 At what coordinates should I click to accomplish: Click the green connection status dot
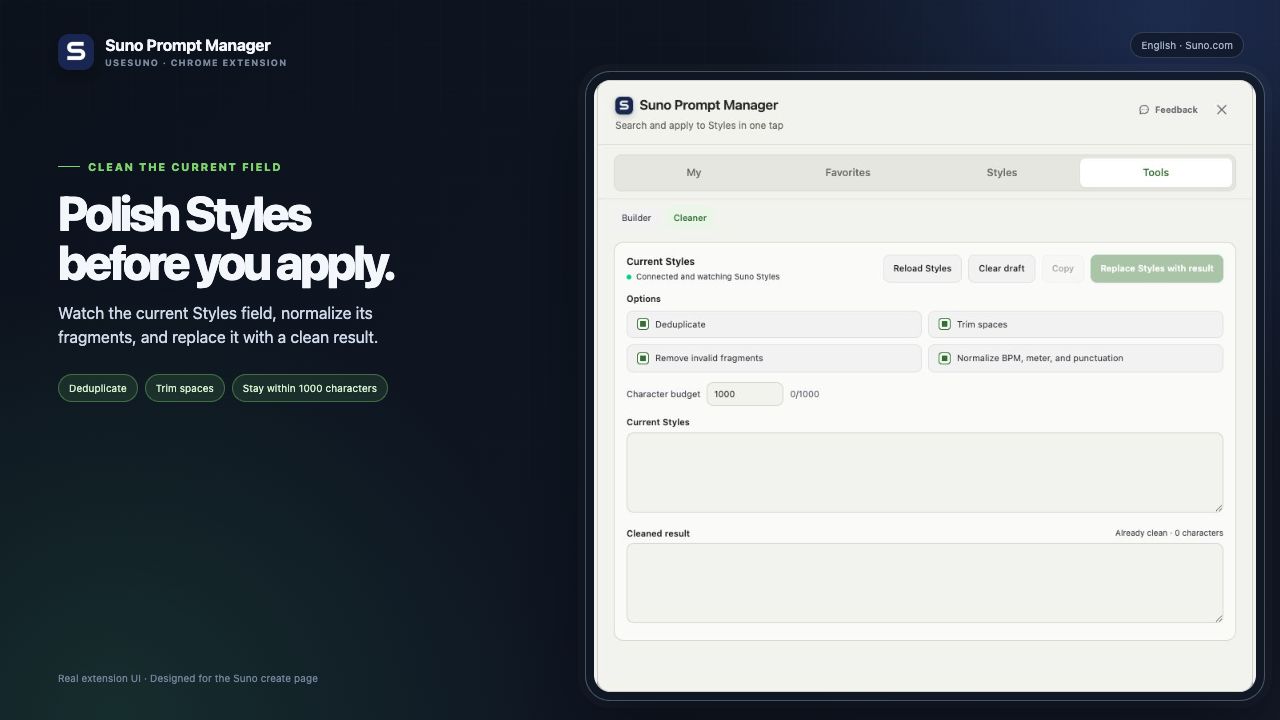[x=629, y=277]
